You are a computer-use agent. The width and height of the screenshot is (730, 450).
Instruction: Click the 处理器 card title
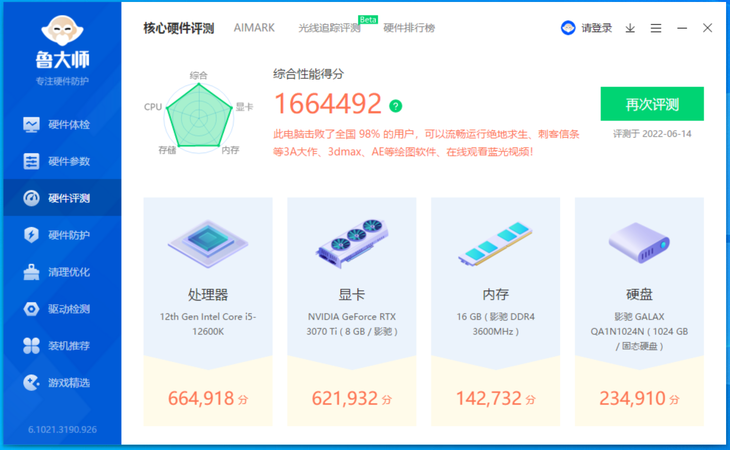pos(208,294)
